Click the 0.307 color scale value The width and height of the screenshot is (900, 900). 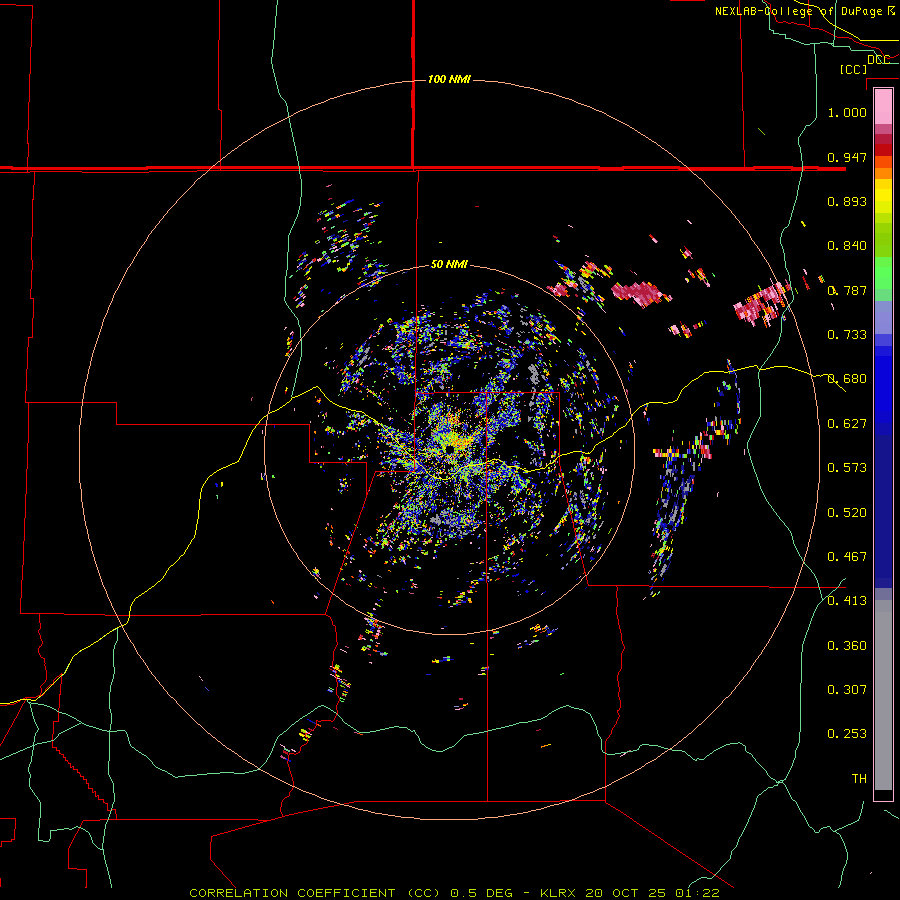[x=847, y=689]
